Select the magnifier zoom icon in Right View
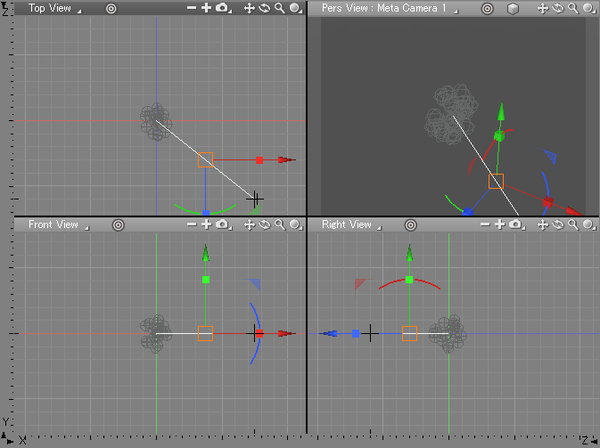 [x=573, y=225]
